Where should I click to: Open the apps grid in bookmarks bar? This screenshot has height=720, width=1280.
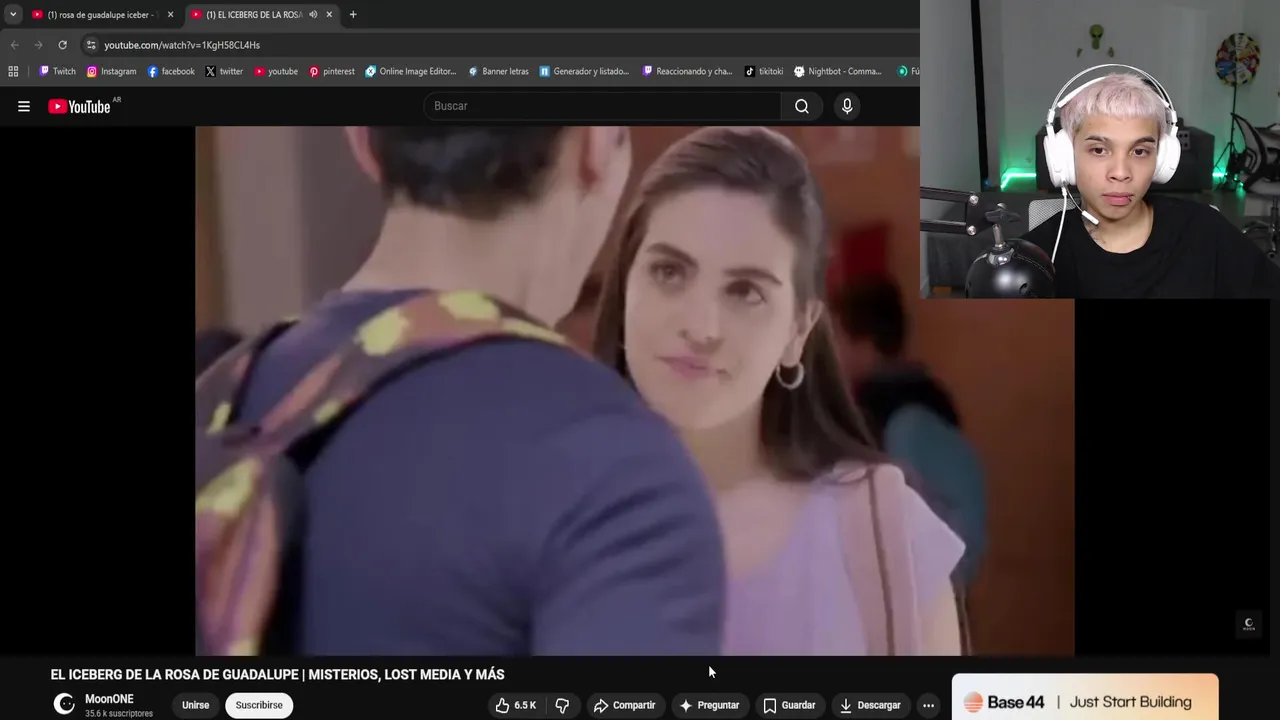click(x=13, y=71)
